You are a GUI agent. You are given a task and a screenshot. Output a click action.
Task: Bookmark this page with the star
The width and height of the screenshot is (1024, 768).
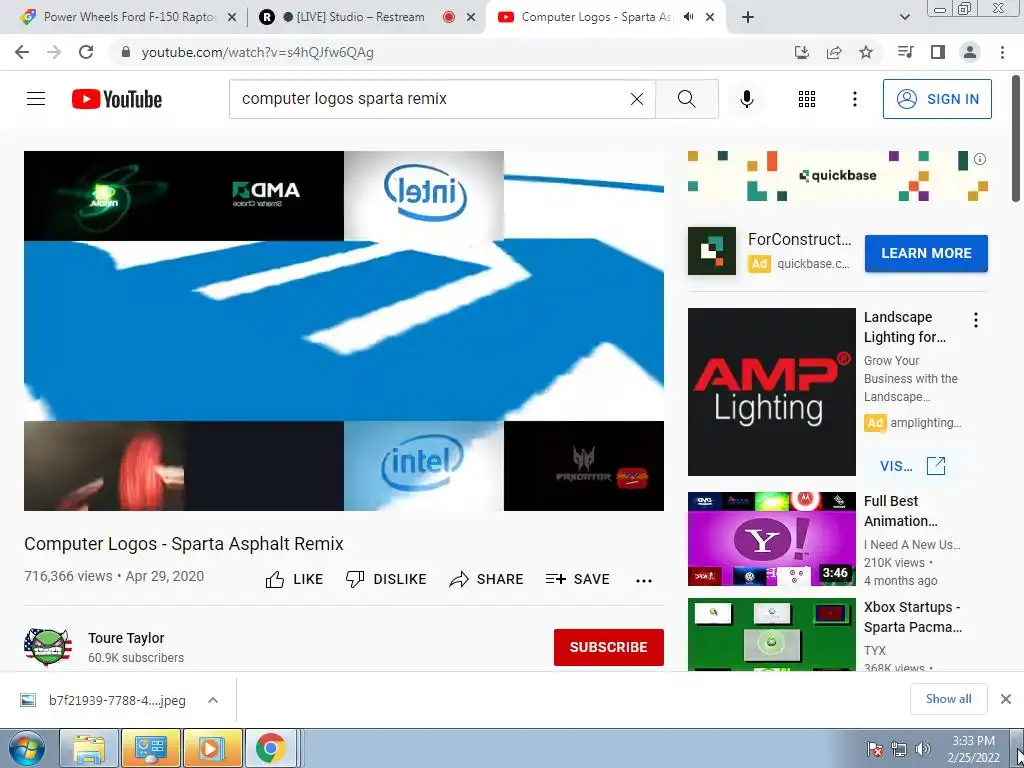point(866,52)
